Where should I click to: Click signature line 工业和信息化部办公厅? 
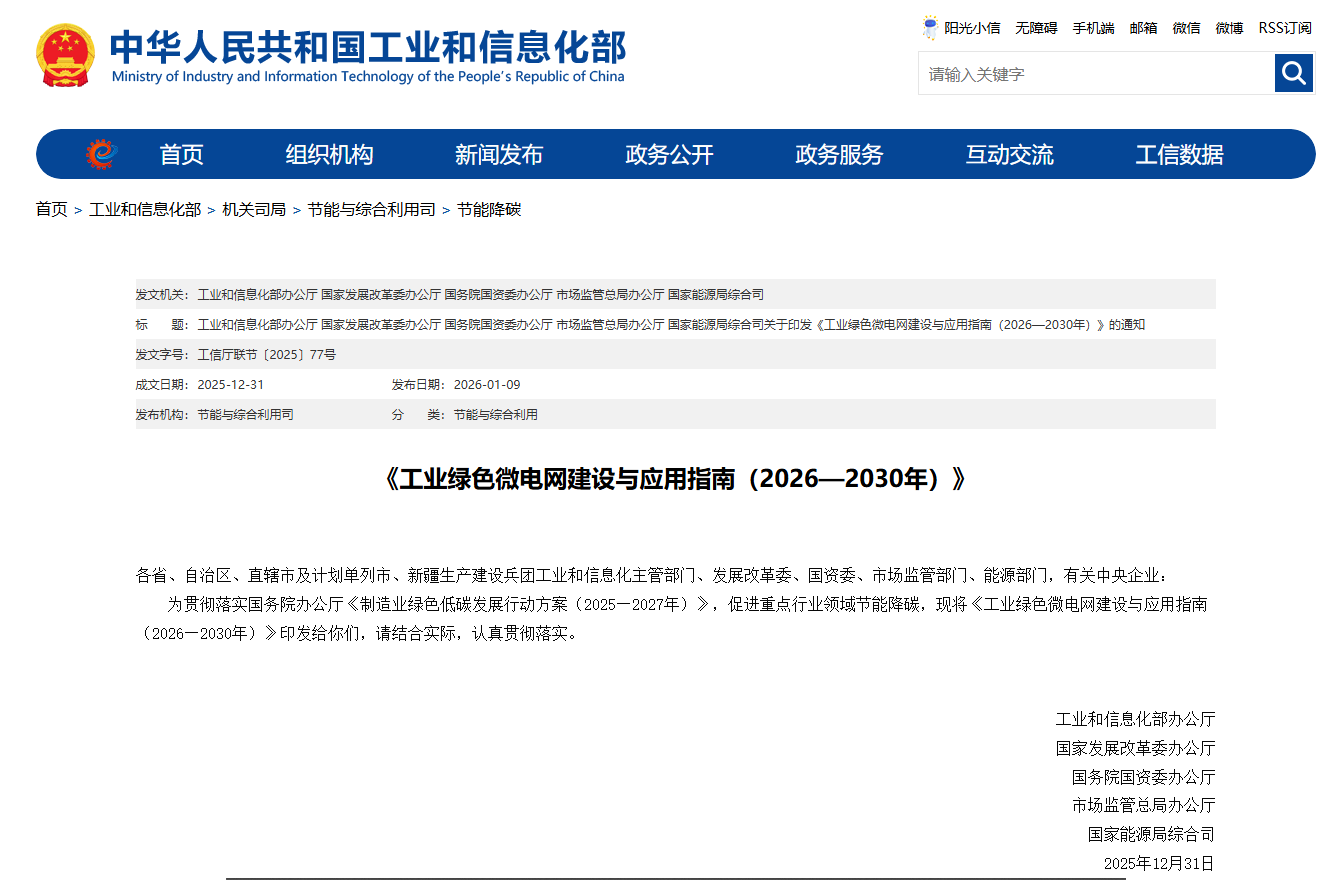tap(1135, 719)
